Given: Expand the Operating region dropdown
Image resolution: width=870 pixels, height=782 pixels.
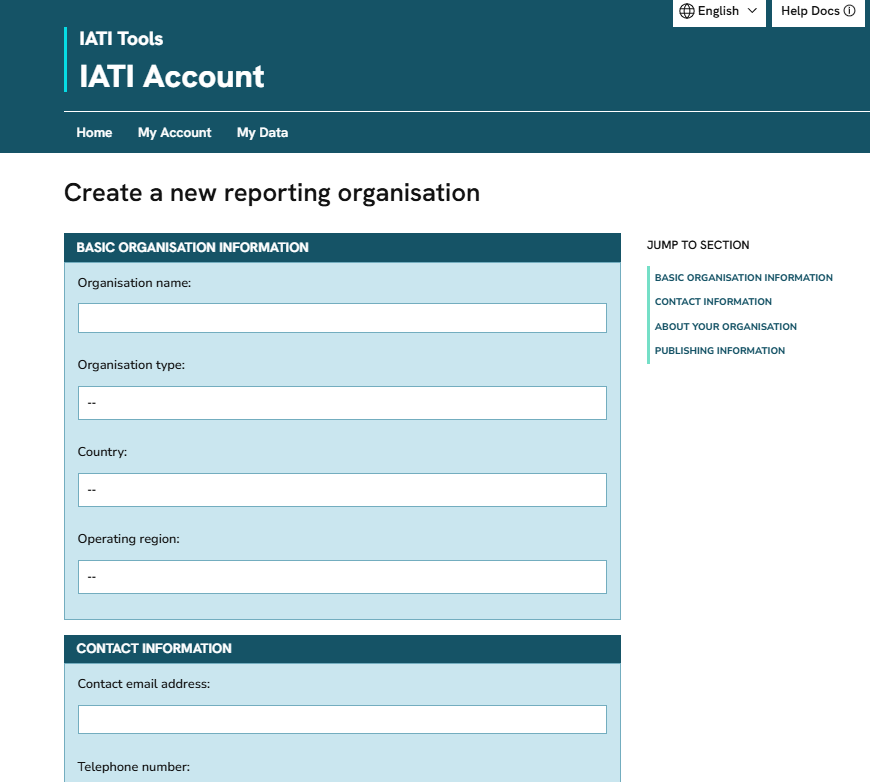Looking at the screenshot, I should tap(342, 577).
